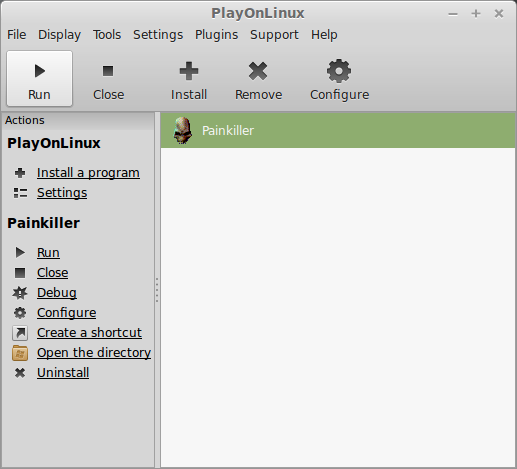Click the Configure gear toolbar button

339,79
